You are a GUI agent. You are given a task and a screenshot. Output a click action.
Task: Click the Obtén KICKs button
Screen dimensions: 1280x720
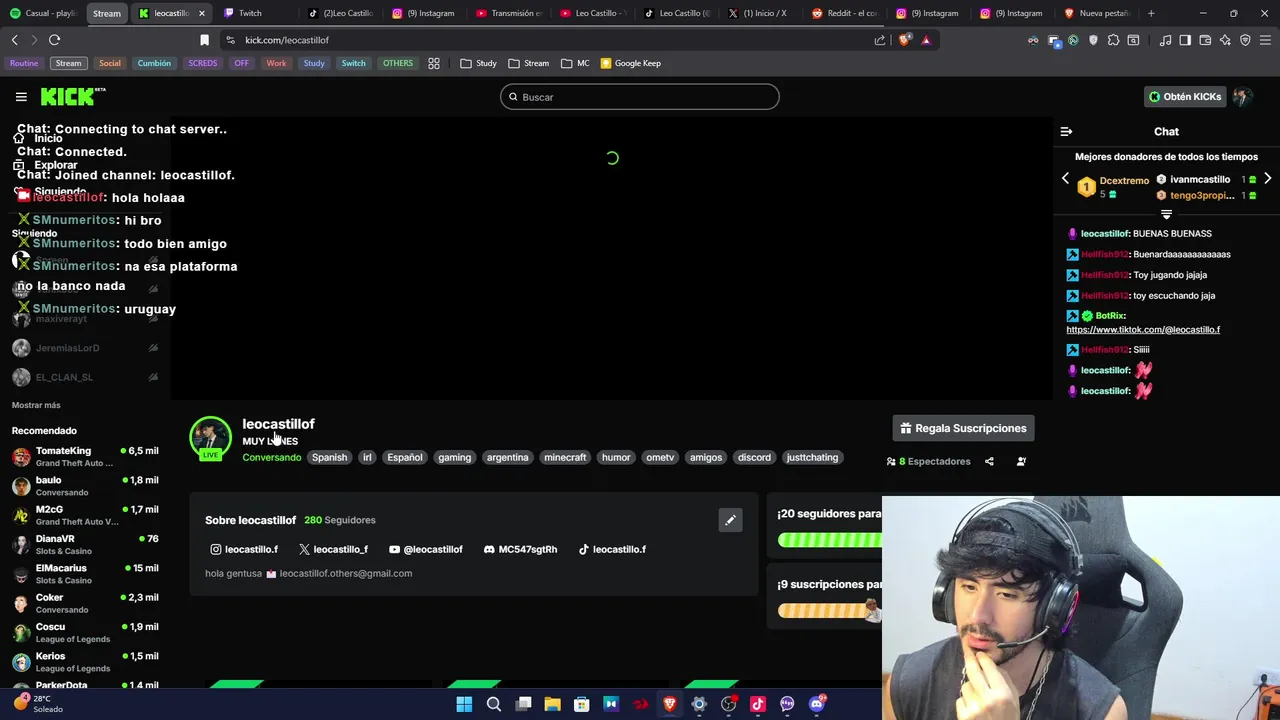tap(1185, 97)
